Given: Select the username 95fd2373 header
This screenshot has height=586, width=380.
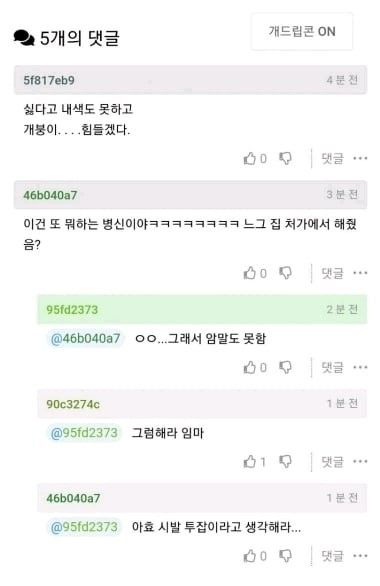Looking at the screenshot, I should tap(72, 310).
